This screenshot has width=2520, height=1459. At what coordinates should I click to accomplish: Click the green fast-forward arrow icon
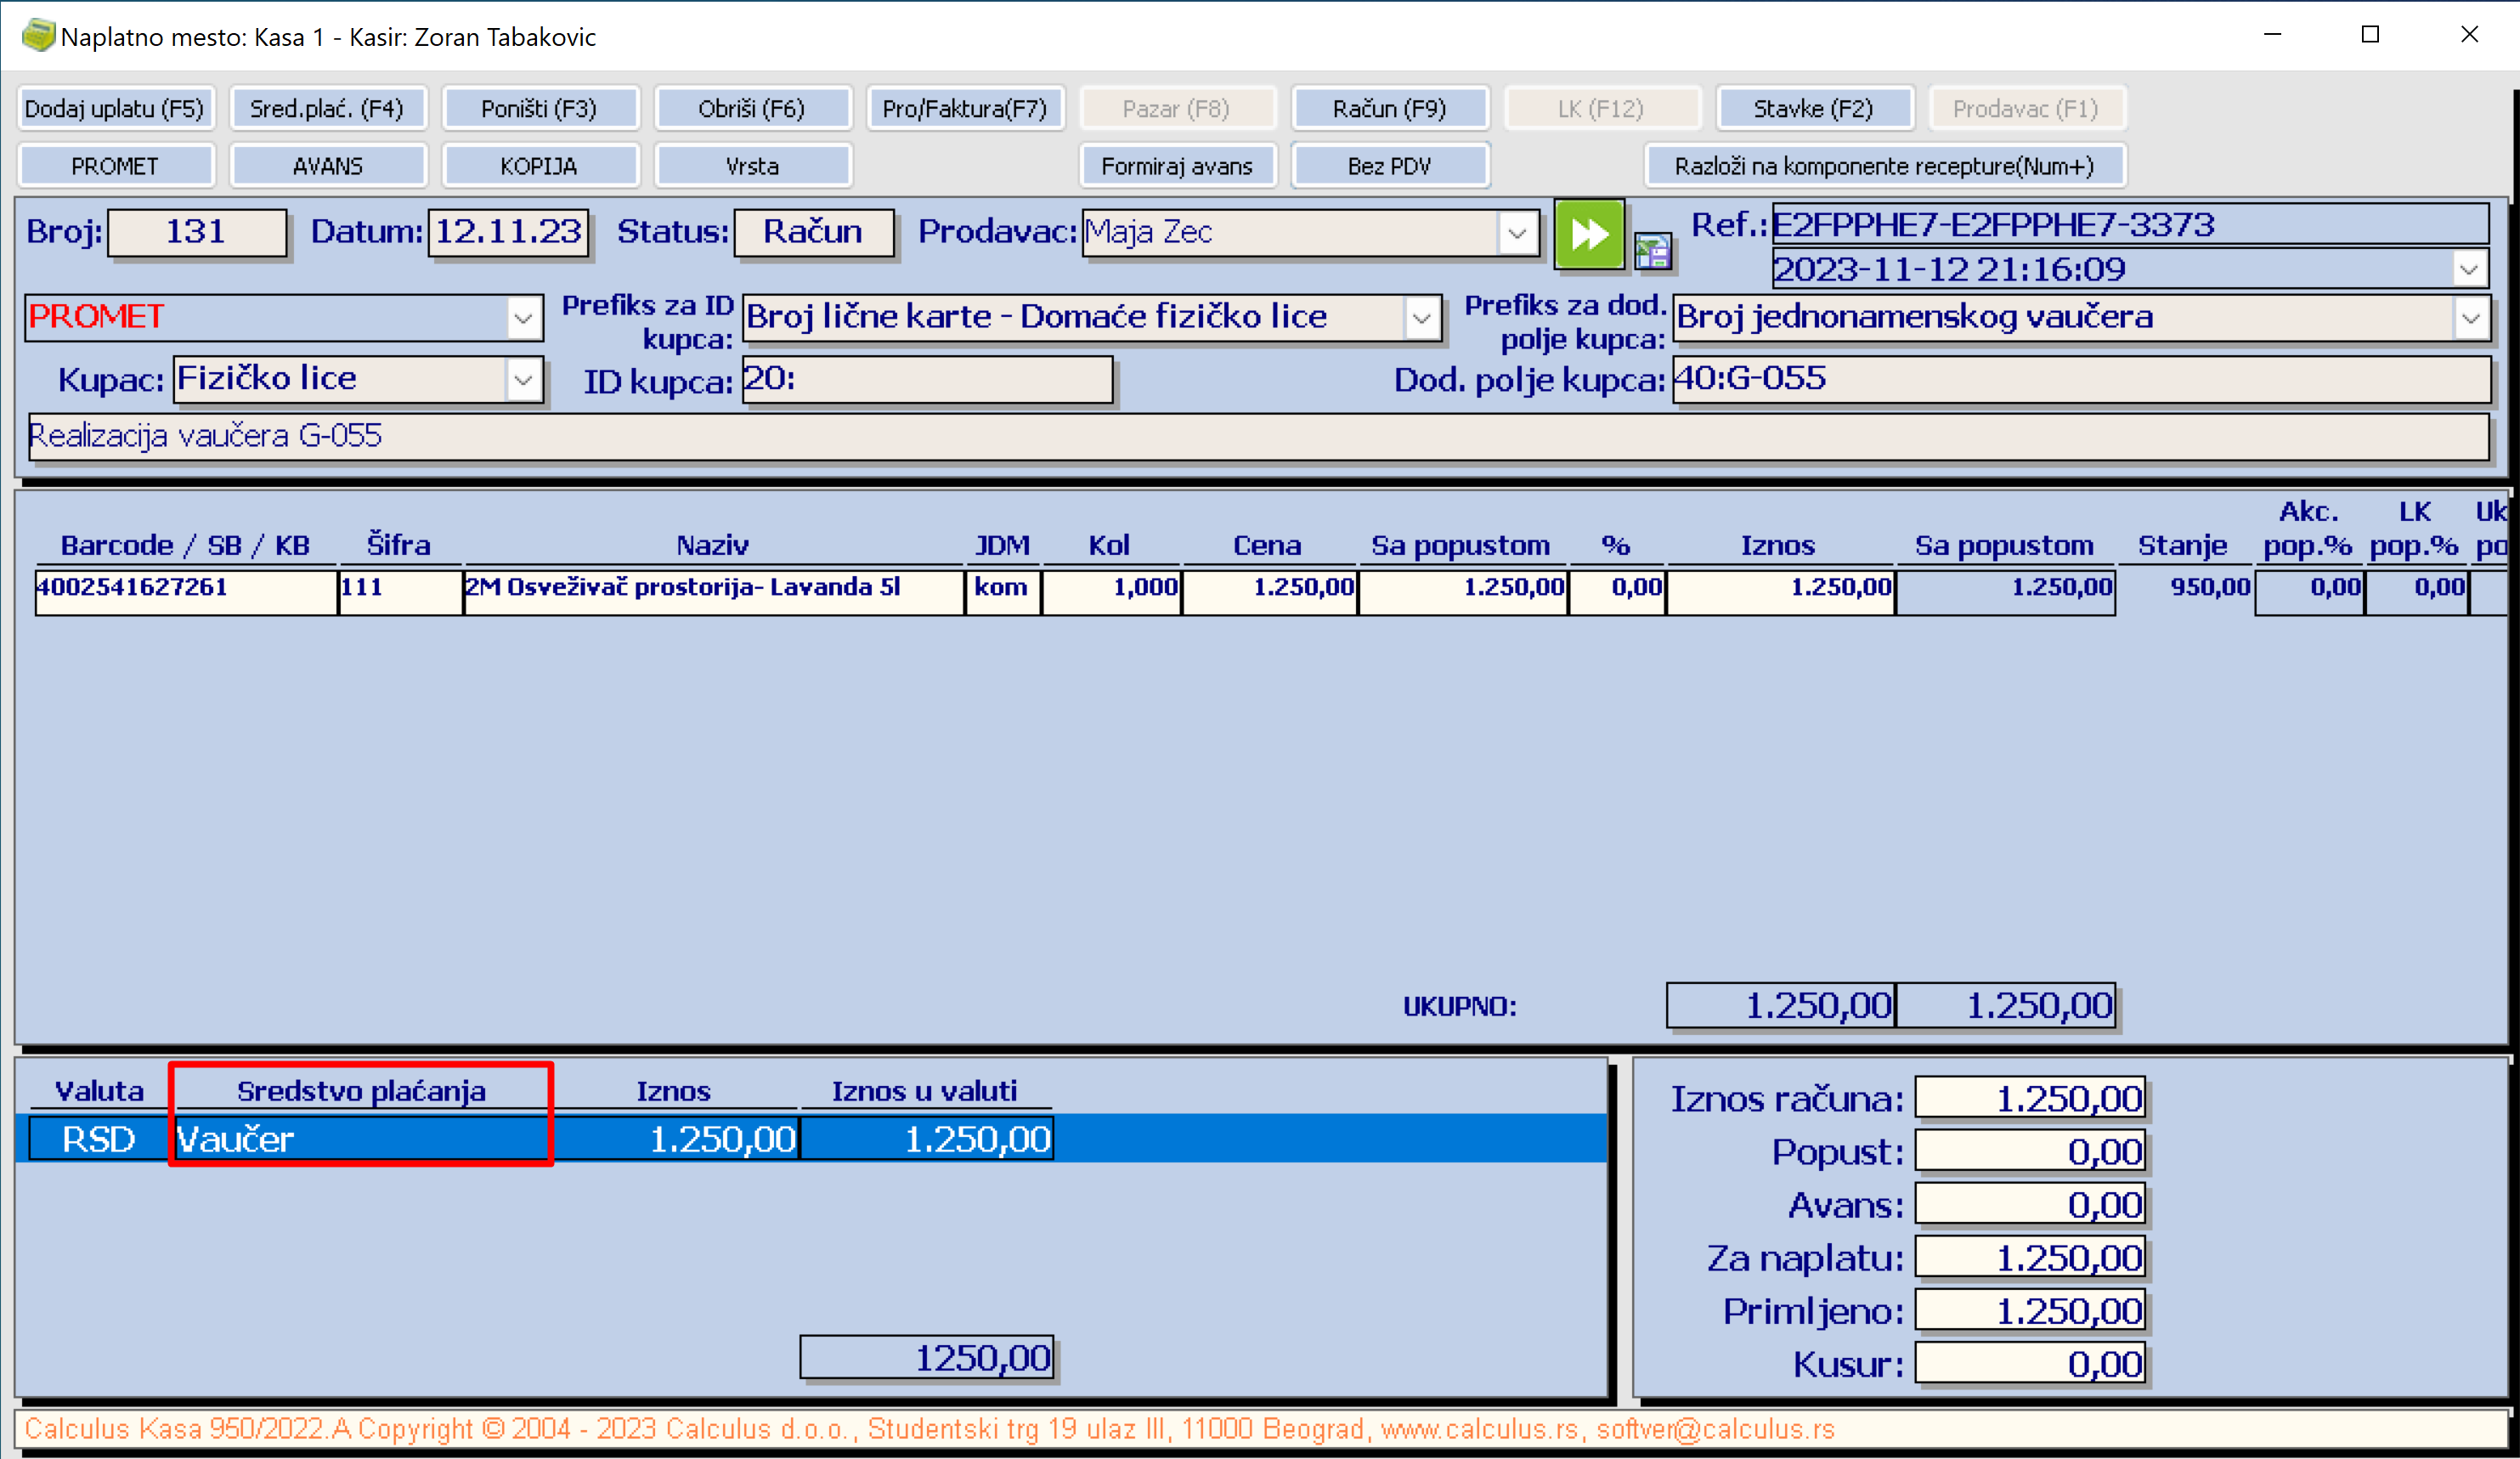click(1588, 234)
